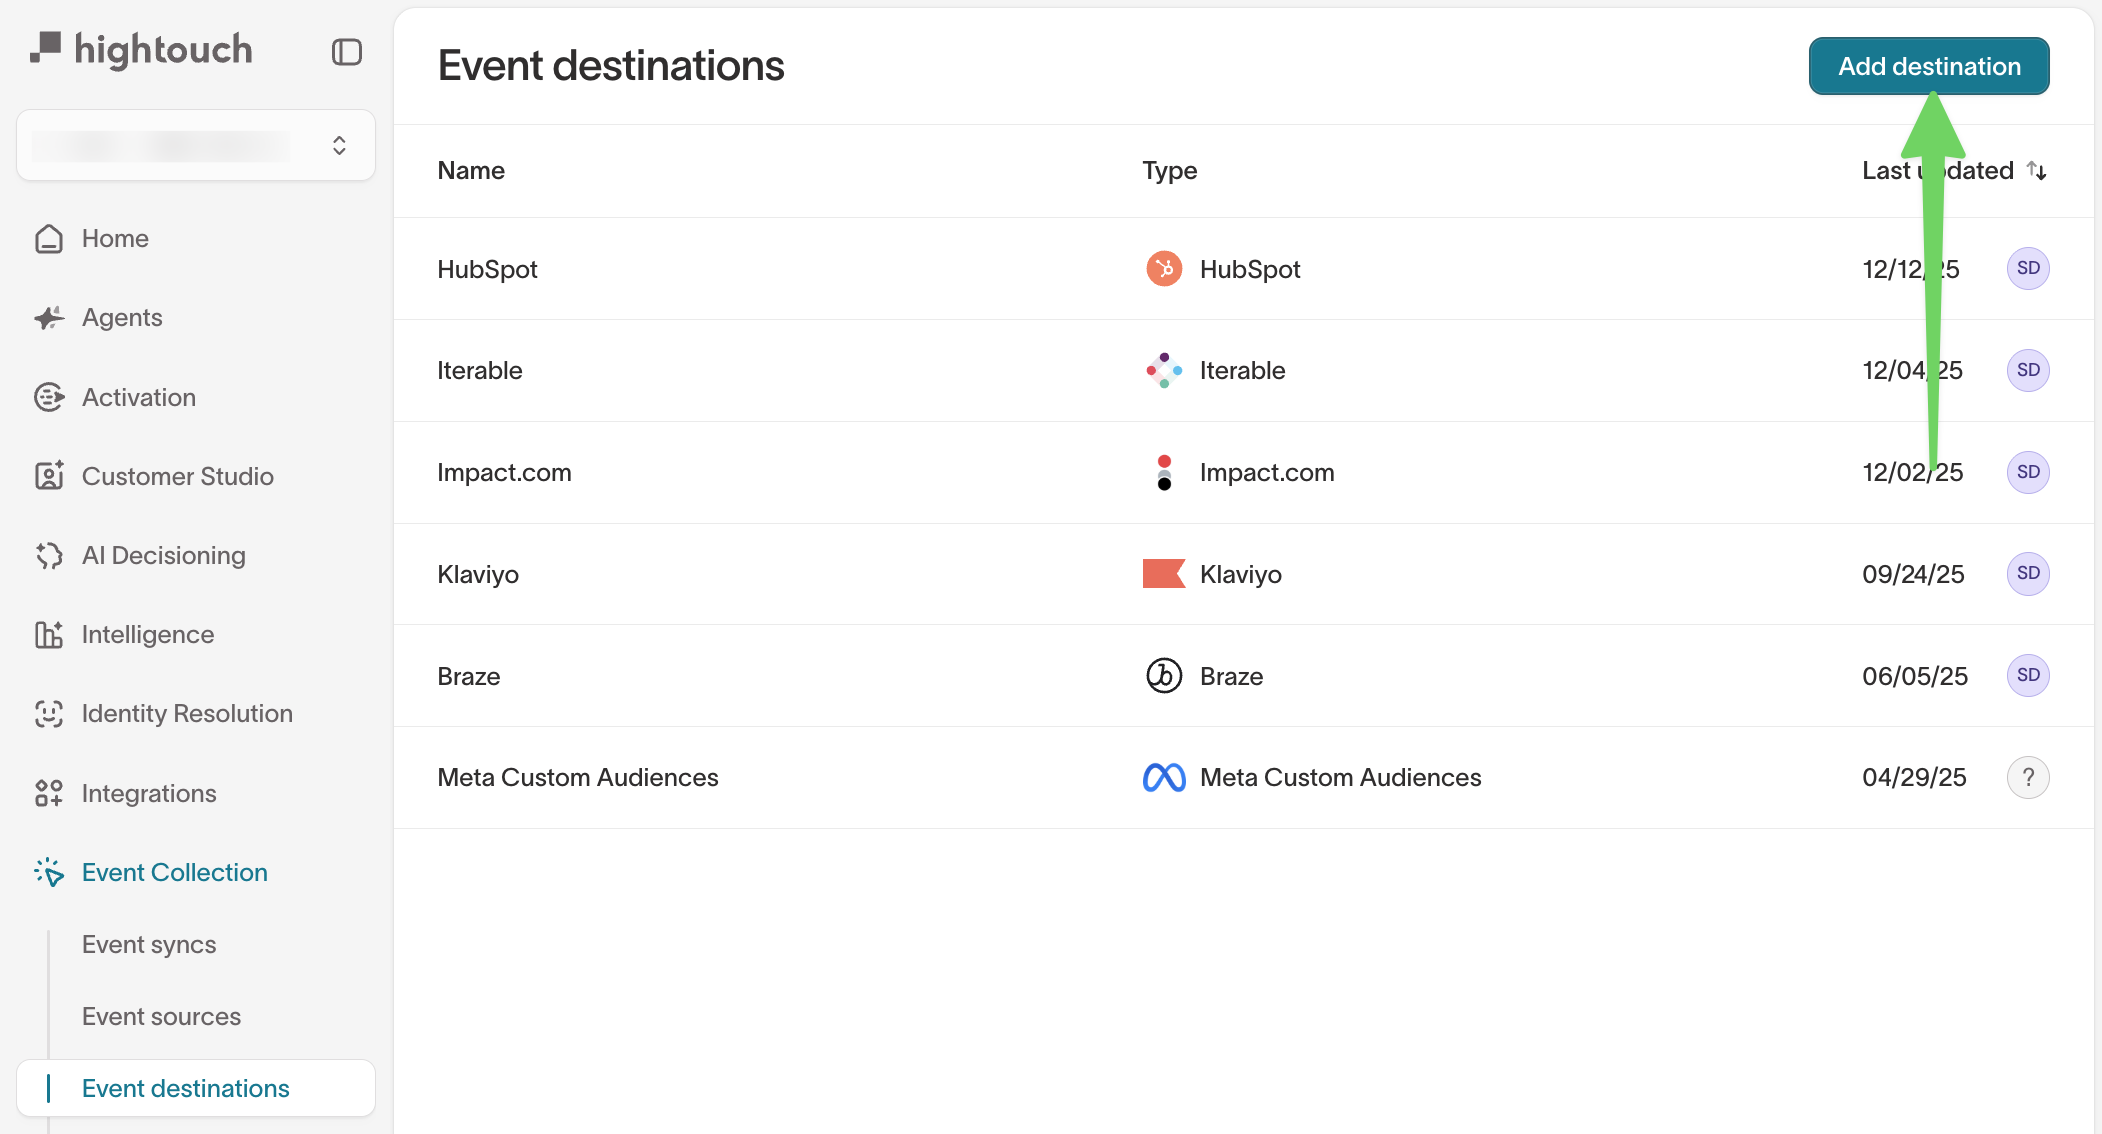Switch to Event syncs
The height and width of the screenshot is (1134, 2102).
pyautogui.click(x=148, y=944)
